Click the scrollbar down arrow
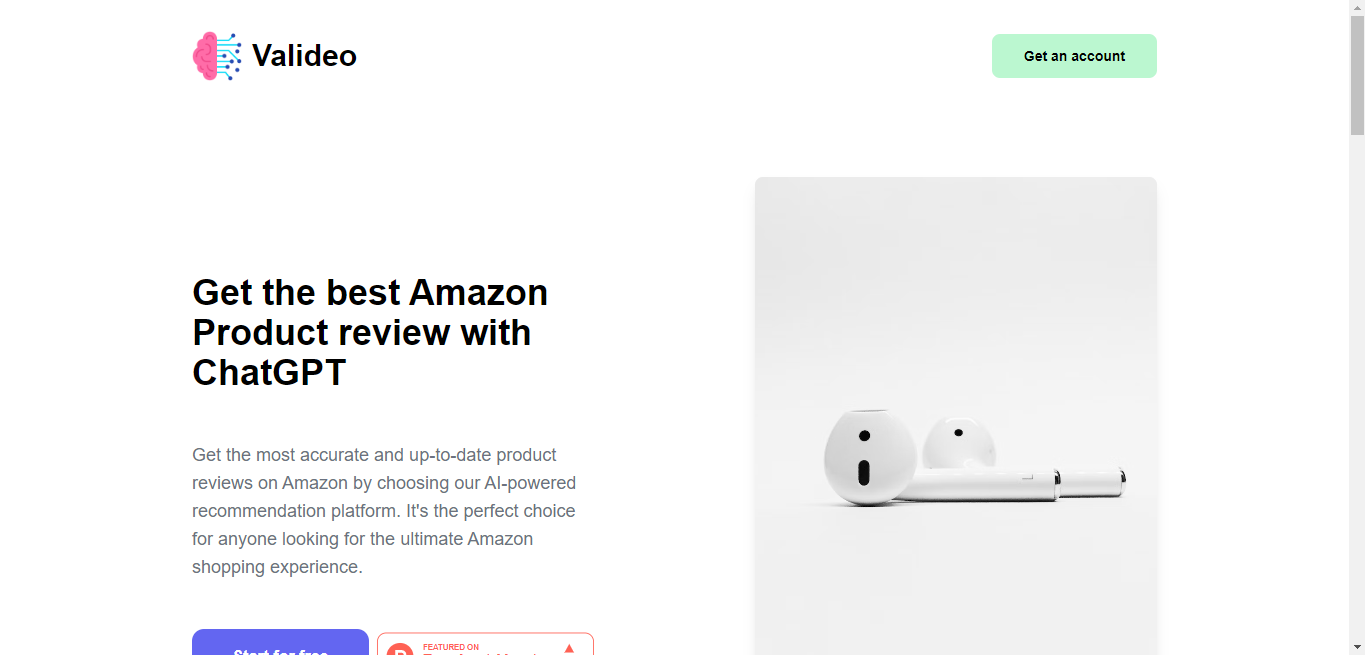The height and width of the screenshot is (655, 1365). (1357, 647)
